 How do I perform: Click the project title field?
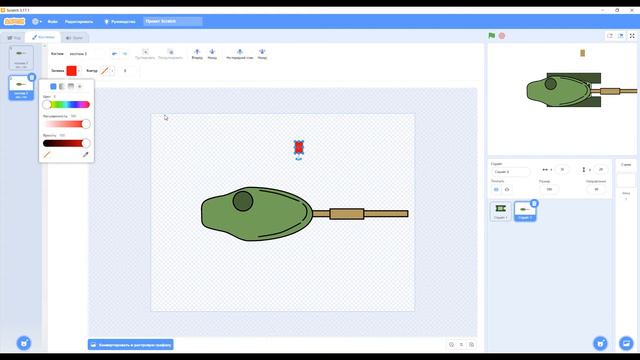pyautogui.click(x=173, y=21)
